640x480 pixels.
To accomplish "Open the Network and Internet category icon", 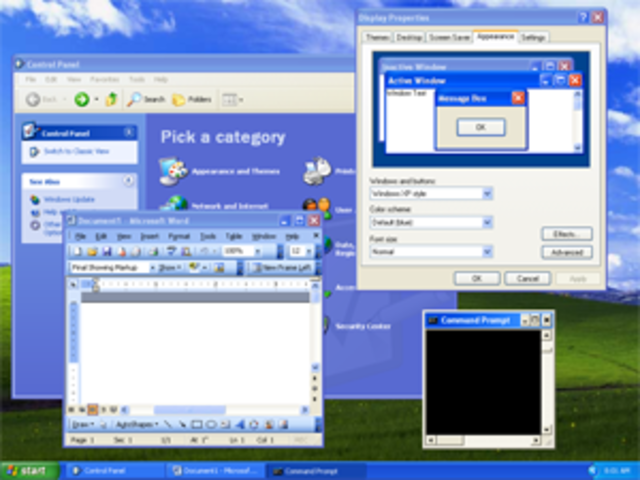I will (x=174, y=203).
